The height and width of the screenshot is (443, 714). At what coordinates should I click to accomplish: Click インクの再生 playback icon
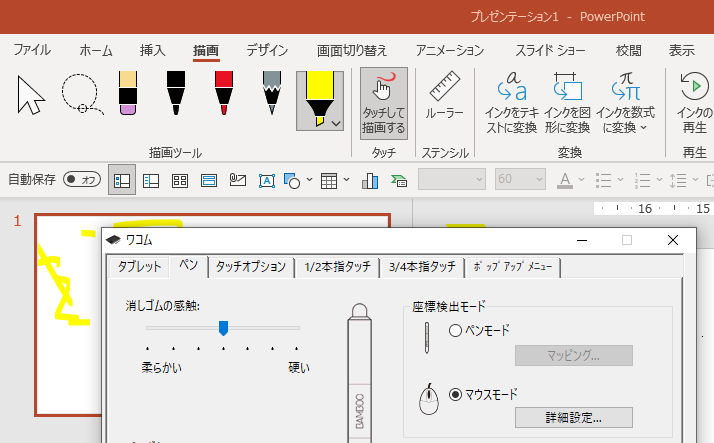(694, 86)
